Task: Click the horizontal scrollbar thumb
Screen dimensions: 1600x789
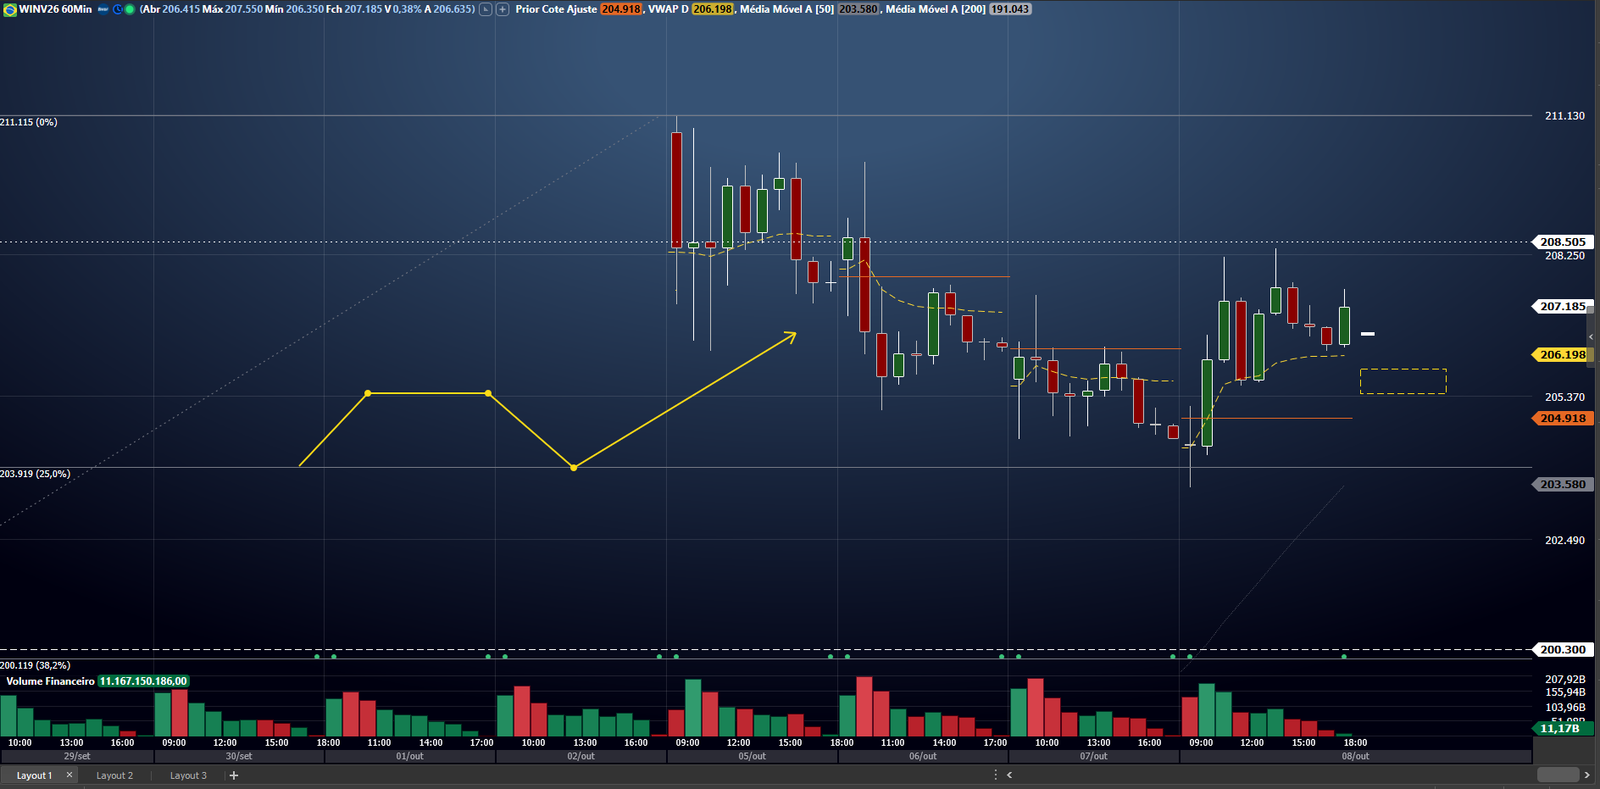Action: pyautogui.click(x=1557, y=775)
